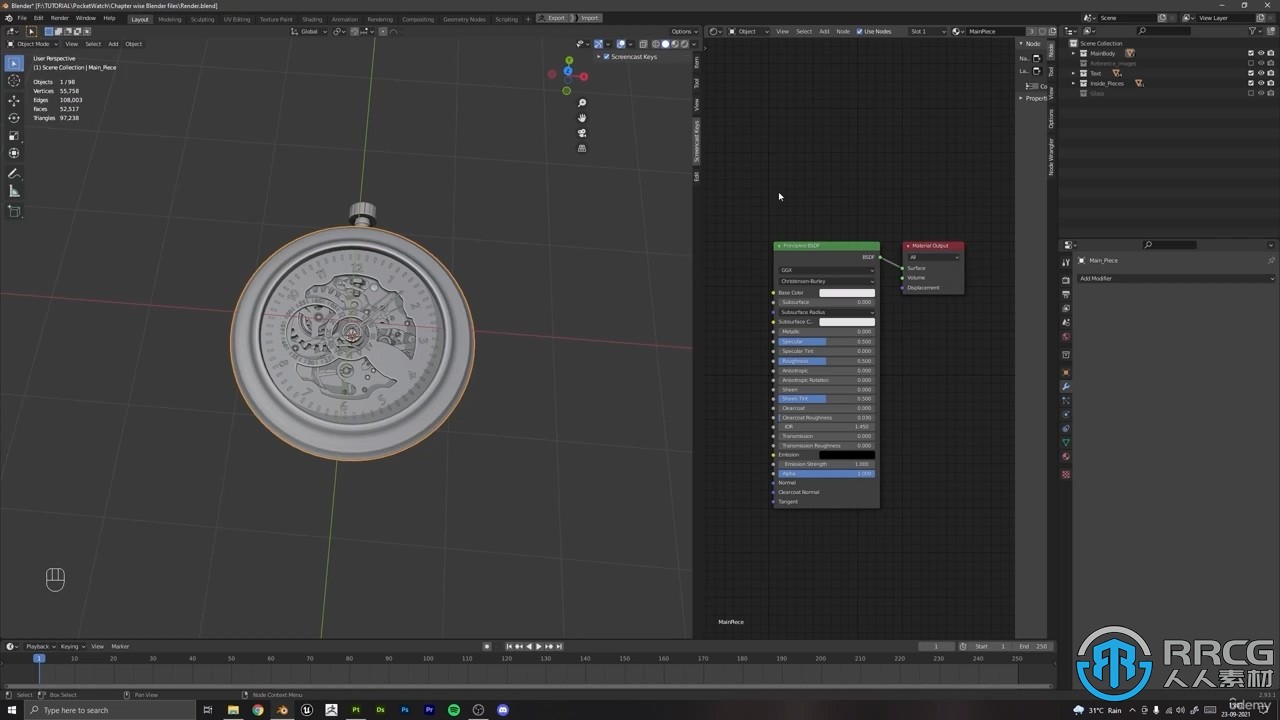
Task: Toggle the Screencast Keys checkbox
Action: point(606,57)
